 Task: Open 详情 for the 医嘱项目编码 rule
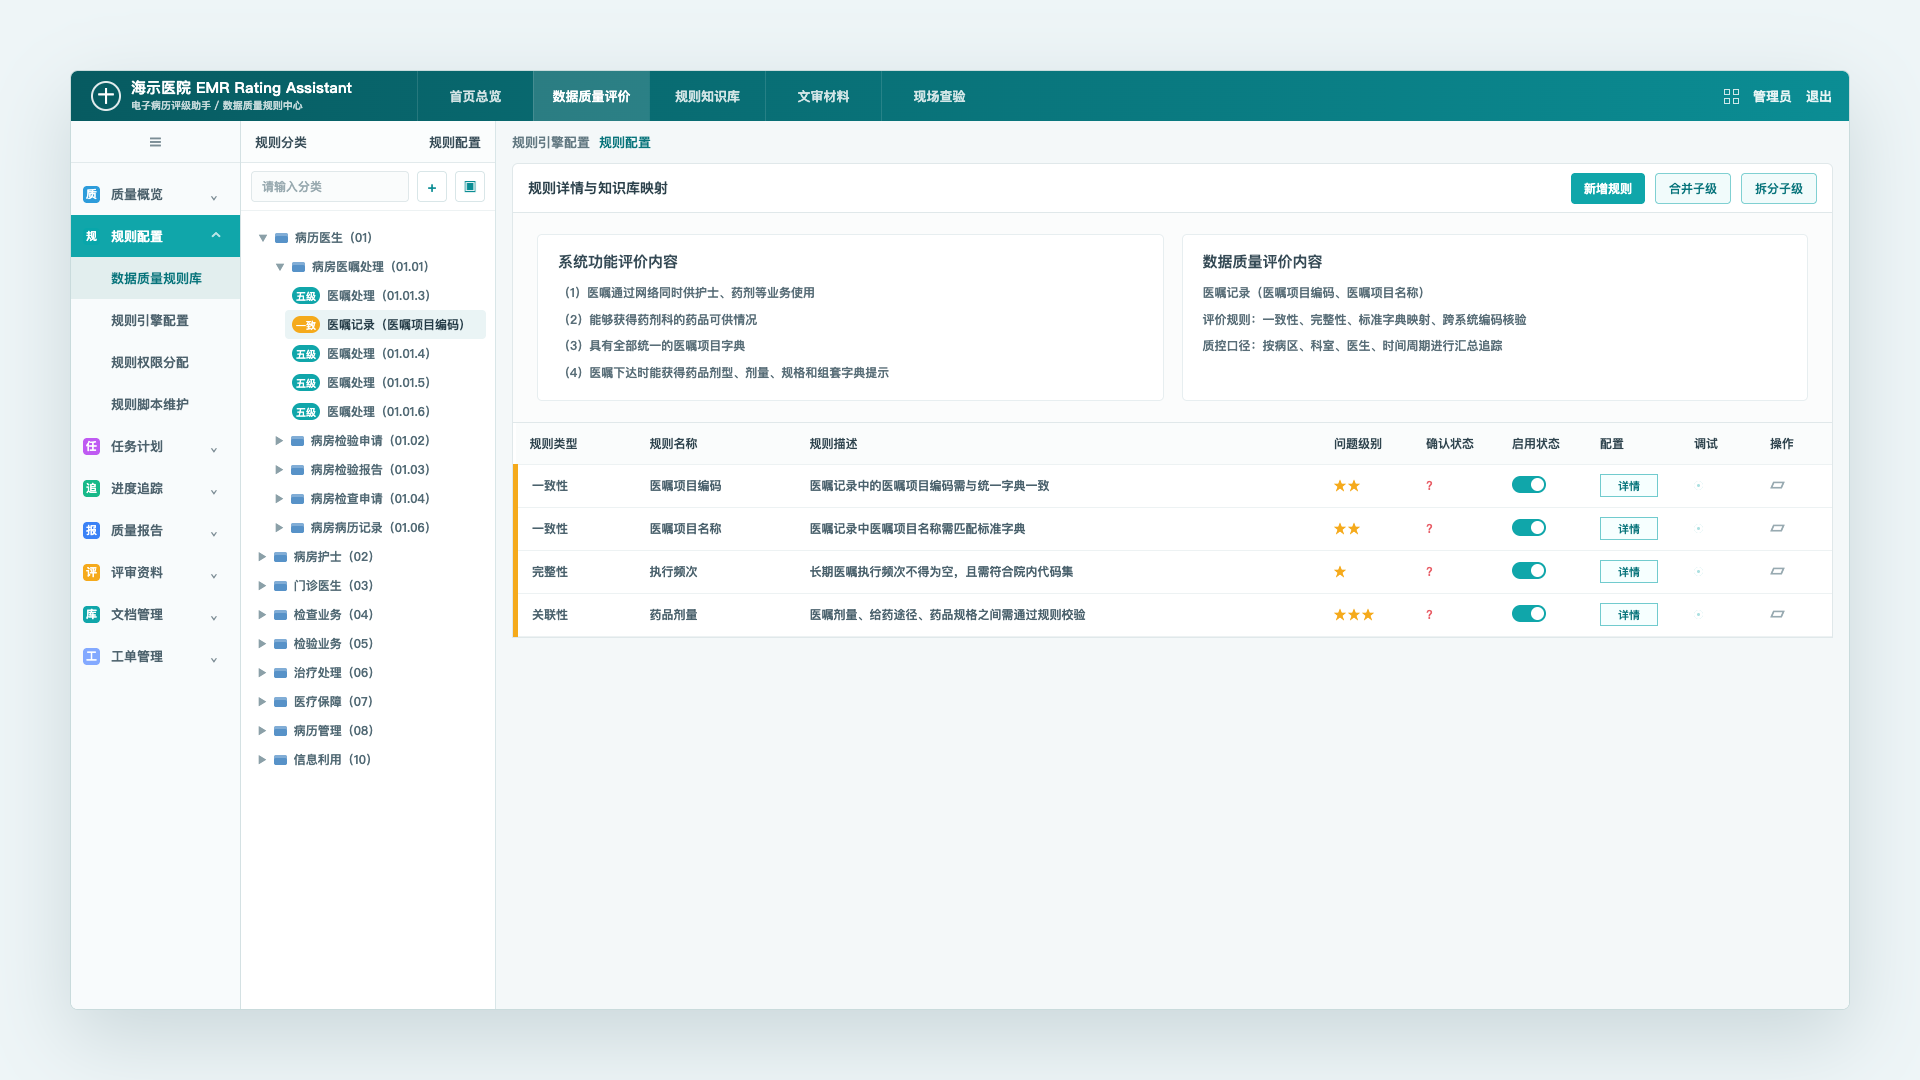1628,485
